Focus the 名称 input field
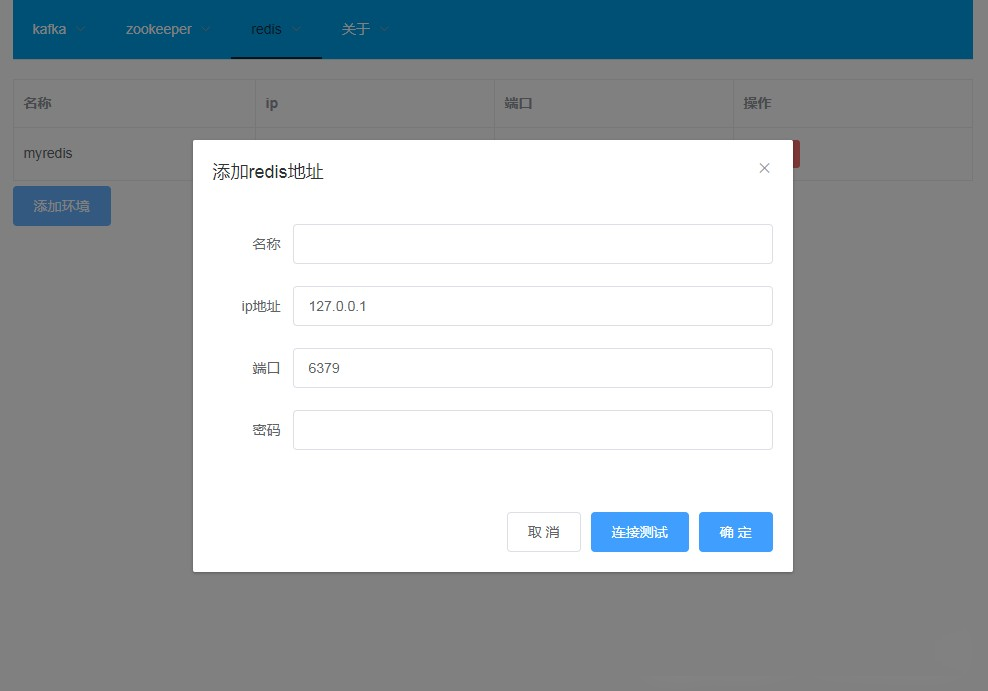Image resolution: width=988 pixels, height=691 pixels. coord(532,244)
